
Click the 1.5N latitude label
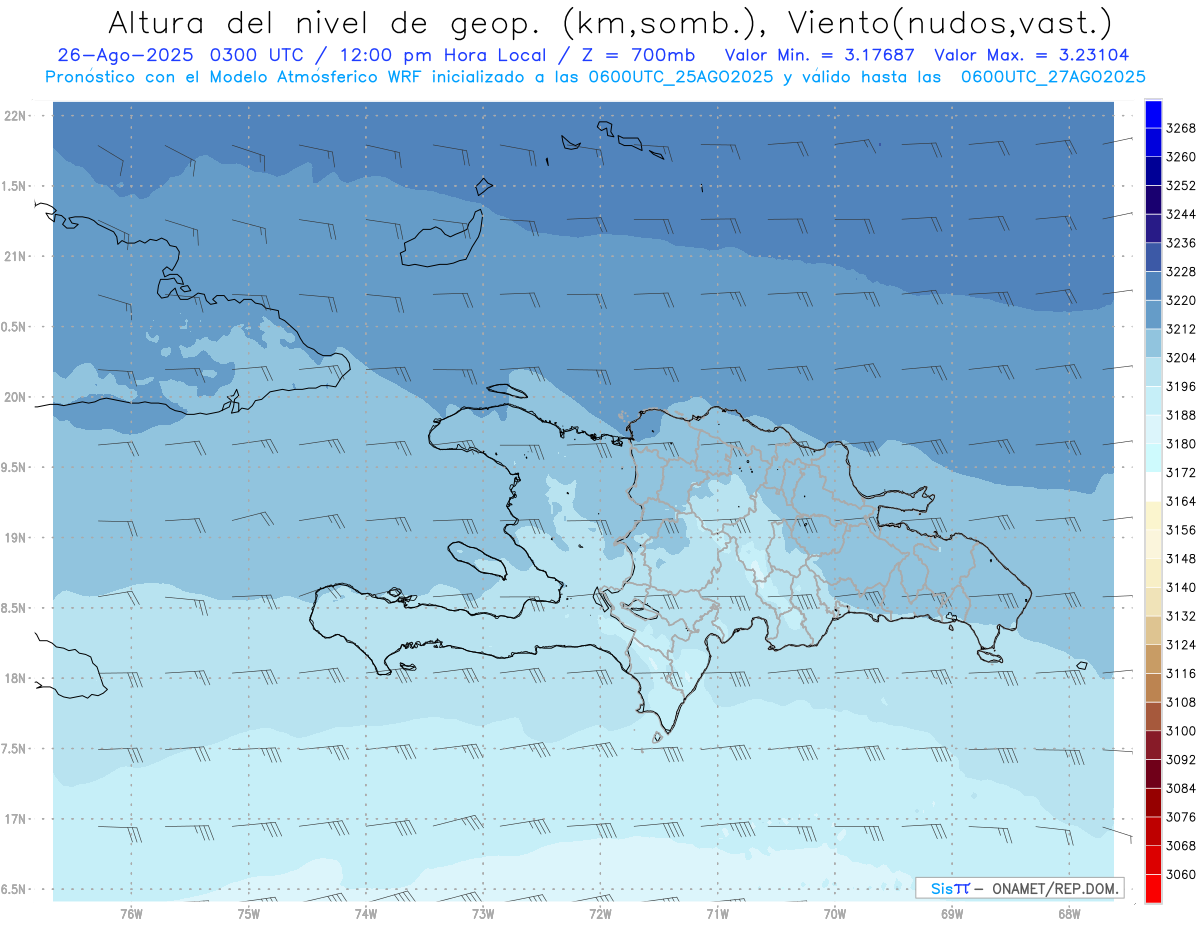14,186
